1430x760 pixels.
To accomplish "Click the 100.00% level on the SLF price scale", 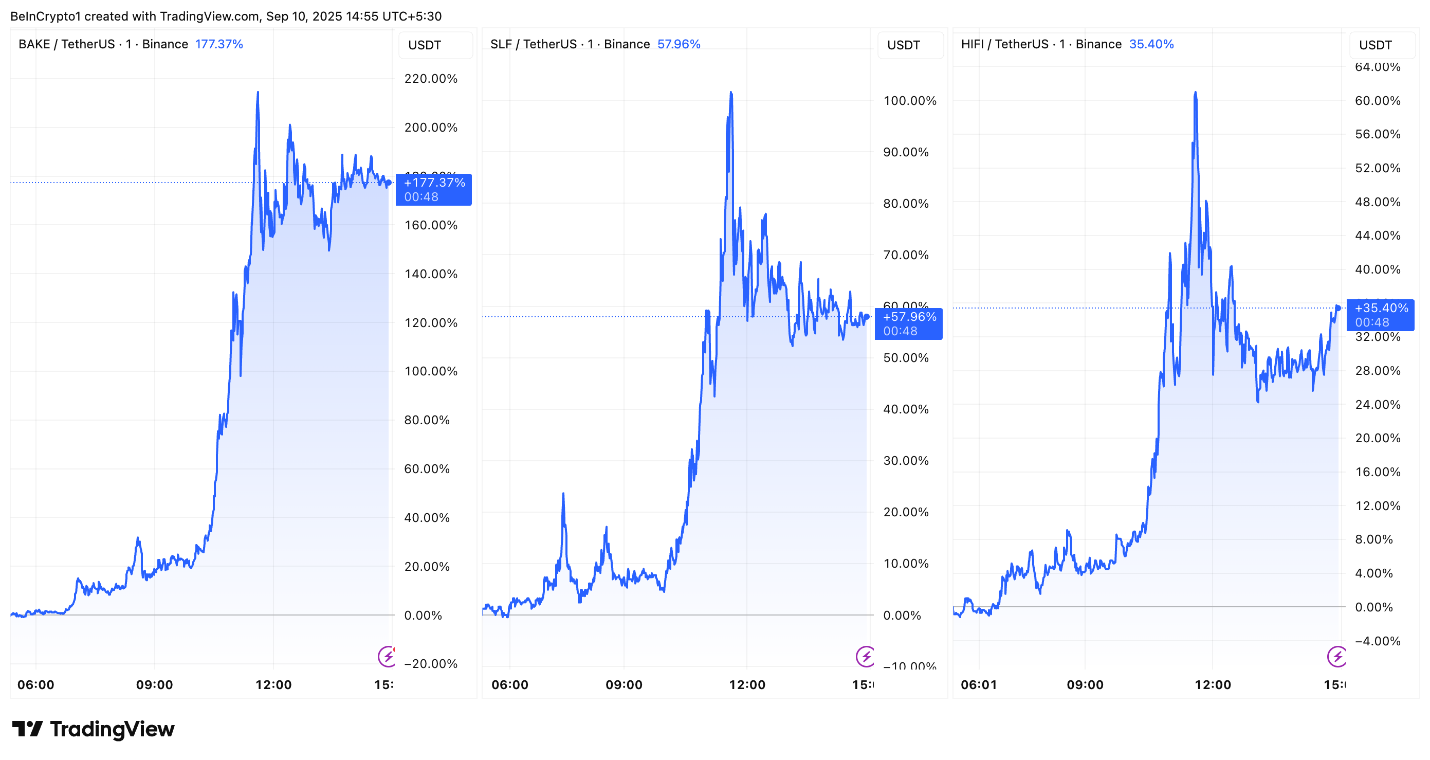I will click(910, 100).
